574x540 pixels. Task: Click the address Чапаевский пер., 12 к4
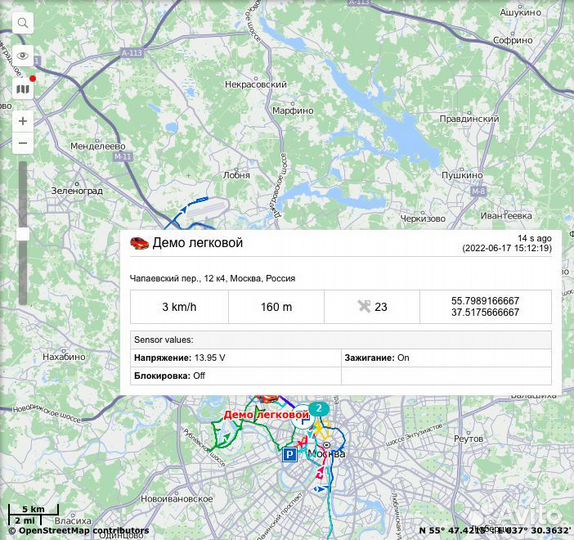pos(212,278)
